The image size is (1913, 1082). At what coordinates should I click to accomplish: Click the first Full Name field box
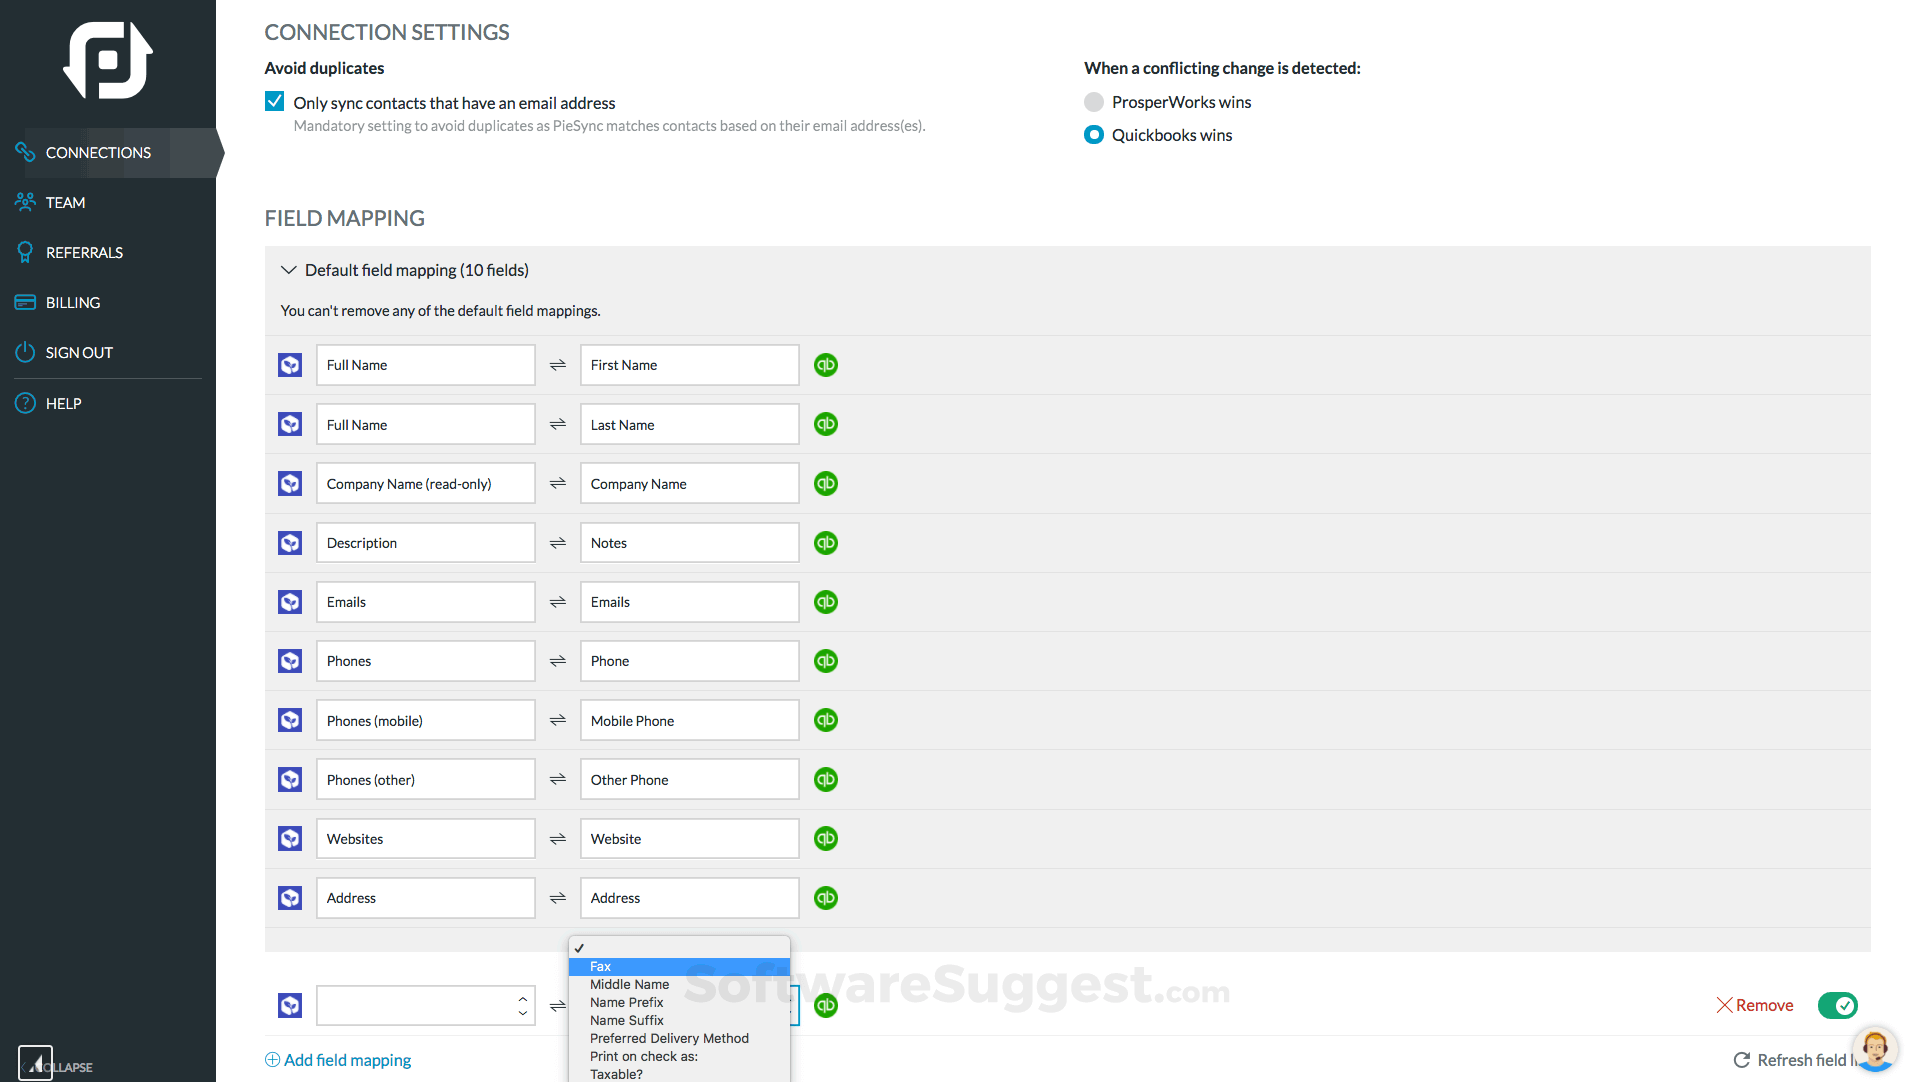(x=426, y=365)
